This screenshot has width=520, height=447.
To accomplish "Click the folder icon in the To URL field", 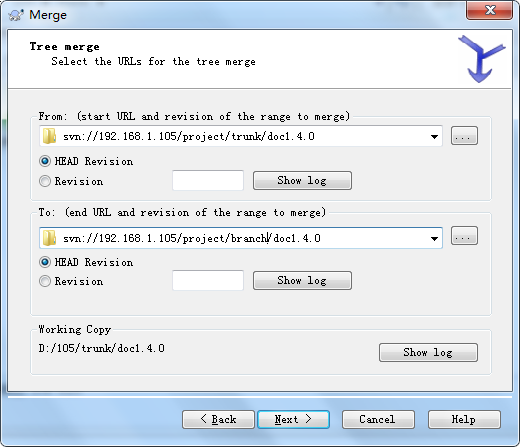I will (49, 238).
